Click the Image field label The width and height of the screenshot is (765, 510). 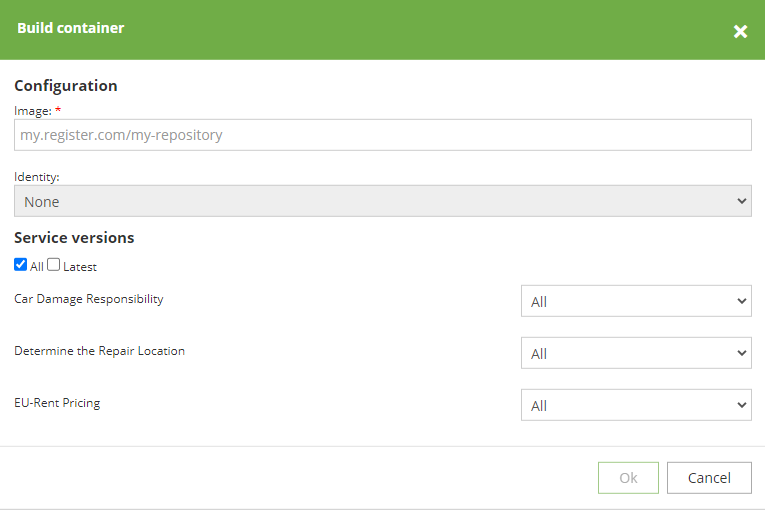[33, 111]
